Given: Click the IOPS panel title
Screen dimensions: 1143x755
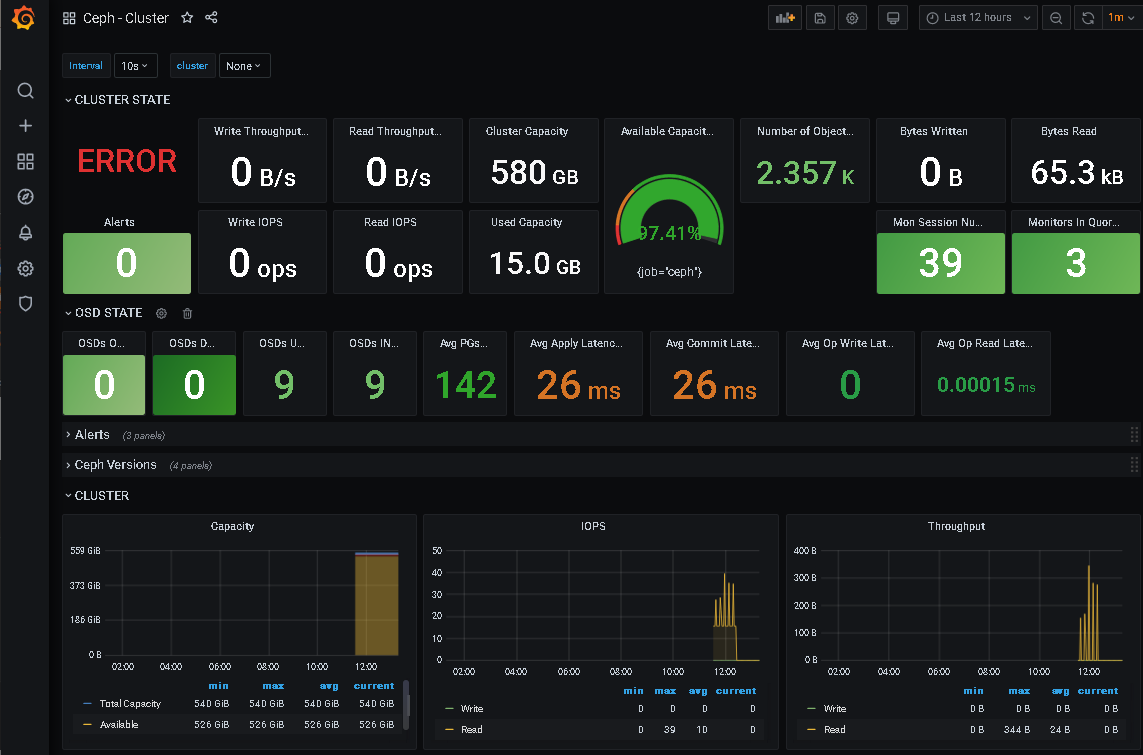Looking at the screenshot, I should pyautogui.click(x=593, y=526).
